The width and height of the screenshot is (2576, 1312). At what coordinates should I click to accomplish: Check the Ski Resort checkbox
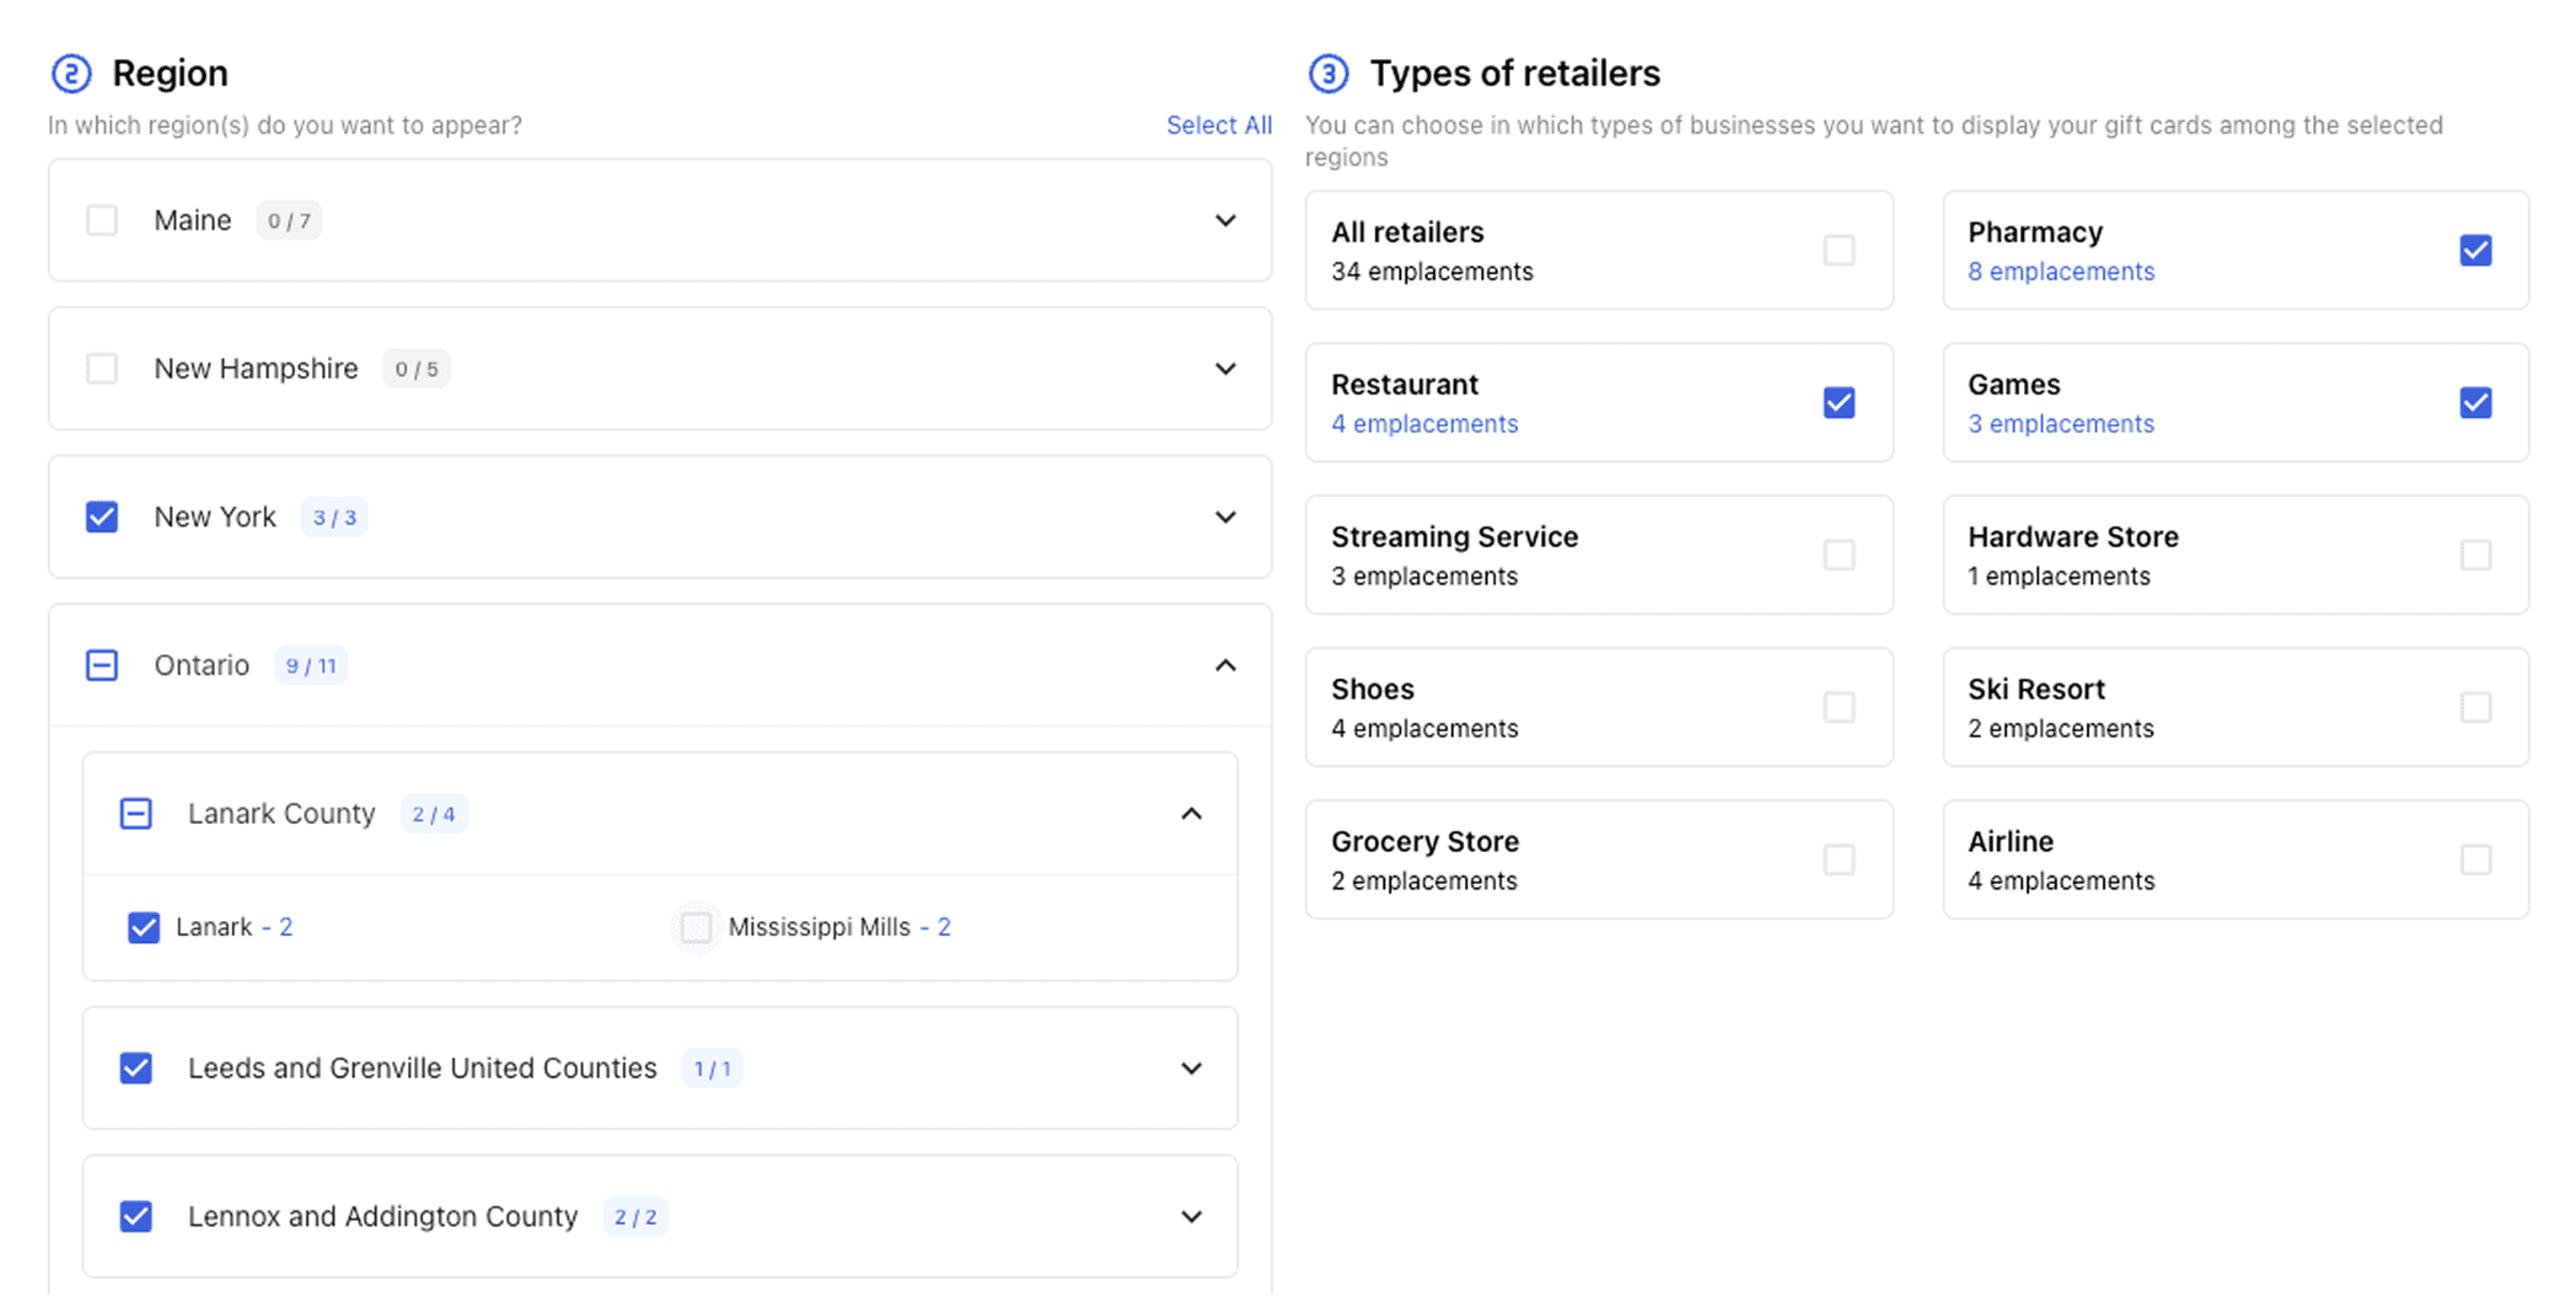click(x=2476, y=707)
